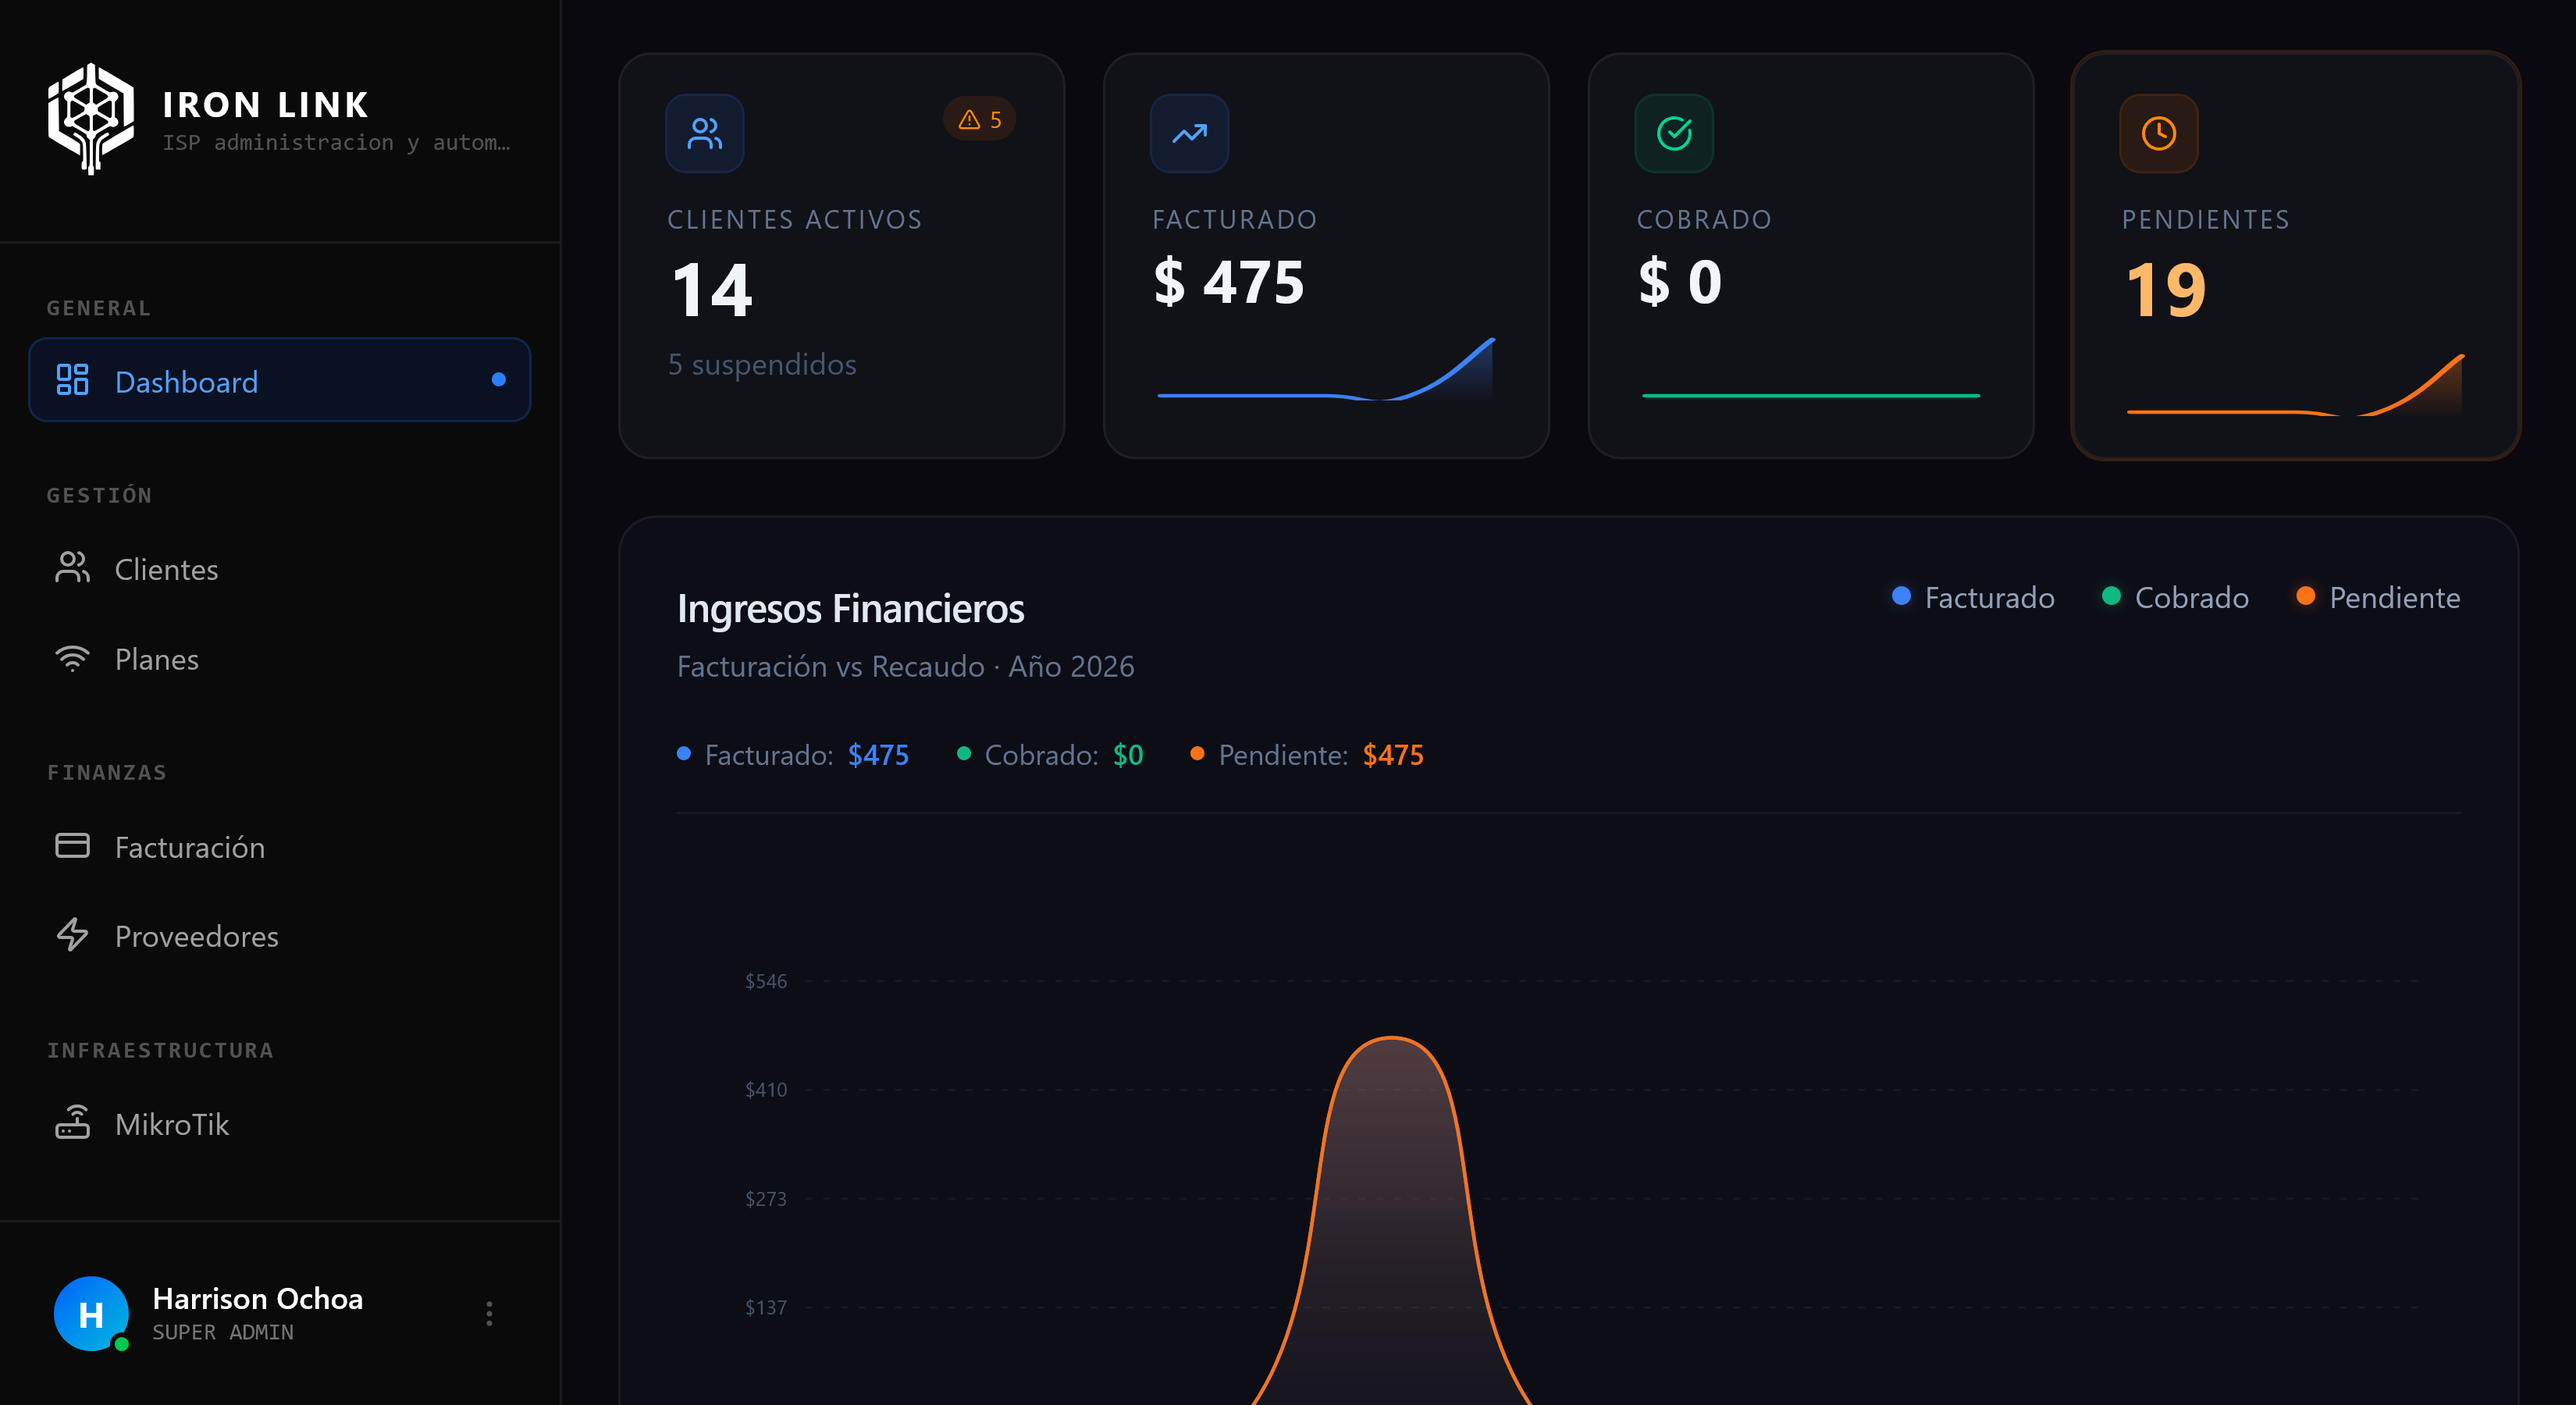Click the Pendientes orange sparkline
The width and height of the screenshot is (2576, 1405).
click(2295, 385)
